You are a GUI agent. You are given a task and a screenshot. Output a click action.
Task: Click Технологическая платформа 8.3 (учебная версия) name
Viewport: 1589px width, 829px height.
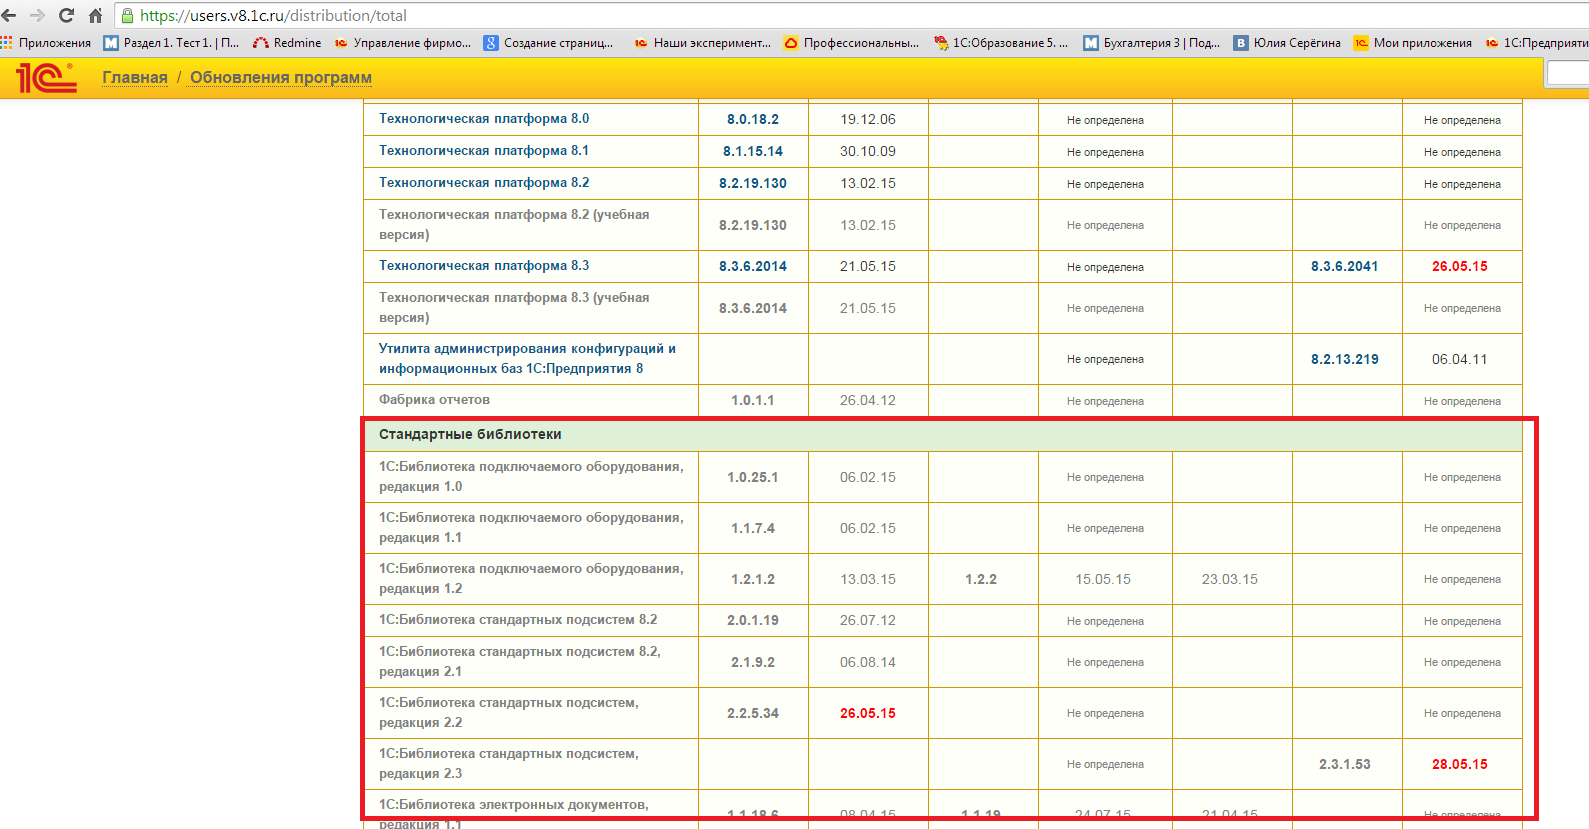[514, 308]
